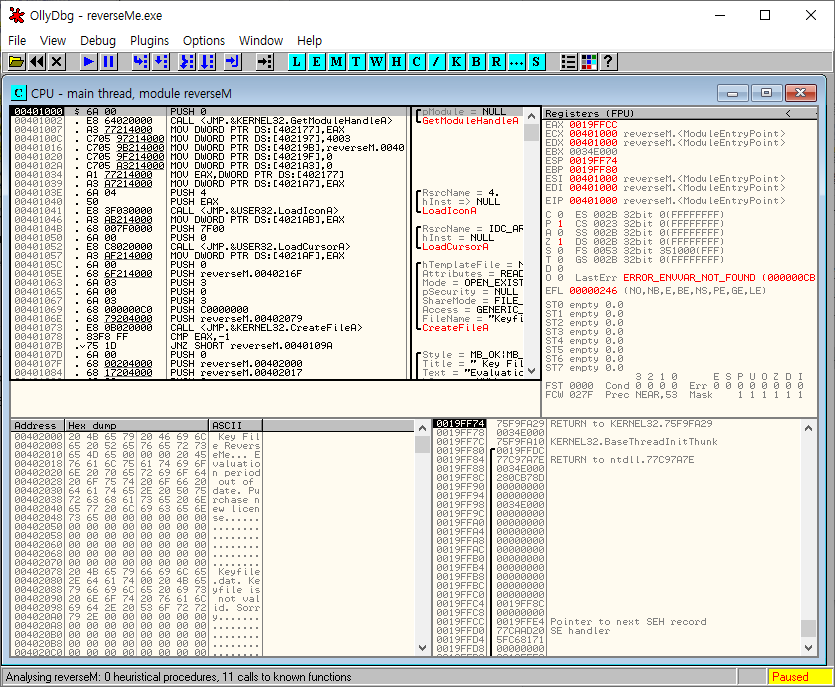Show the Source window (S)
The image size is (835, 687).
click(x=536, y=62)
